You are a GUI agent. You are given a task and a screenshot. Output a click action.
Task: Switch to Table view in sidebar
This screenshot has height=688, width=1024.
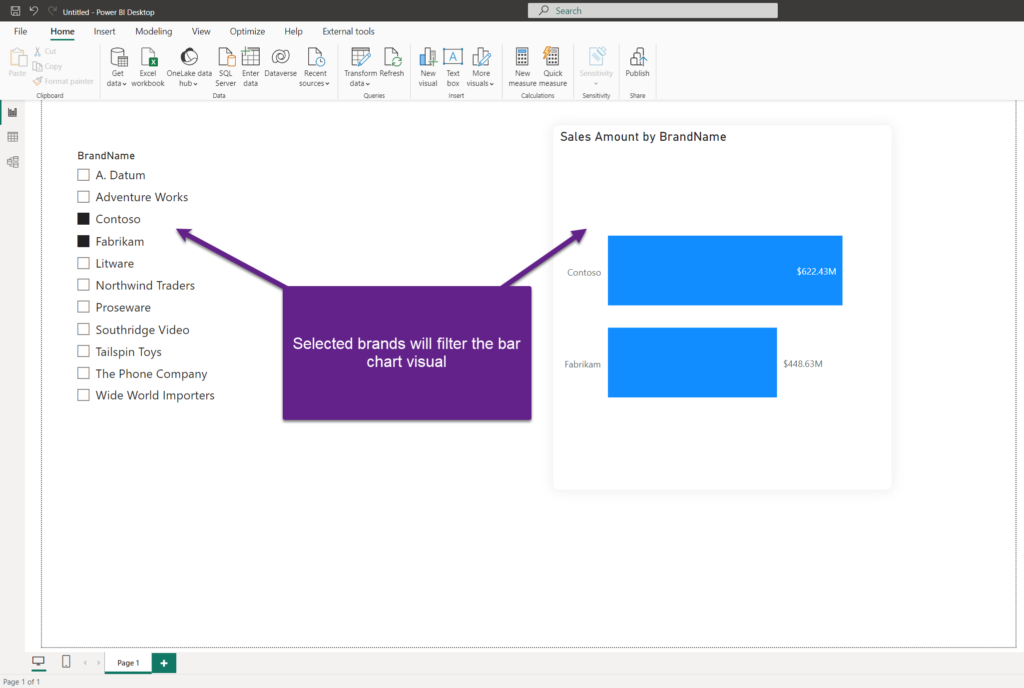coord(12,137)
